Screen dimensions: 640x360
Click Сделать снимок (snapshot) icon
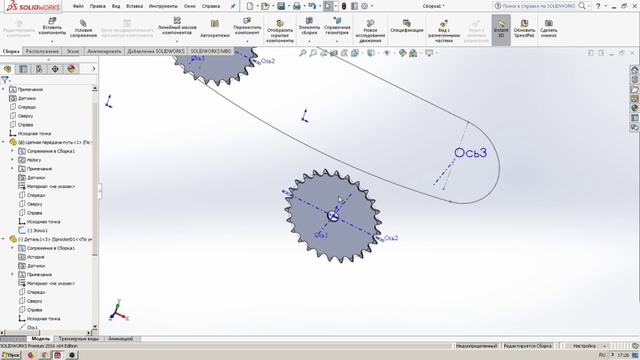coord(549,29)
